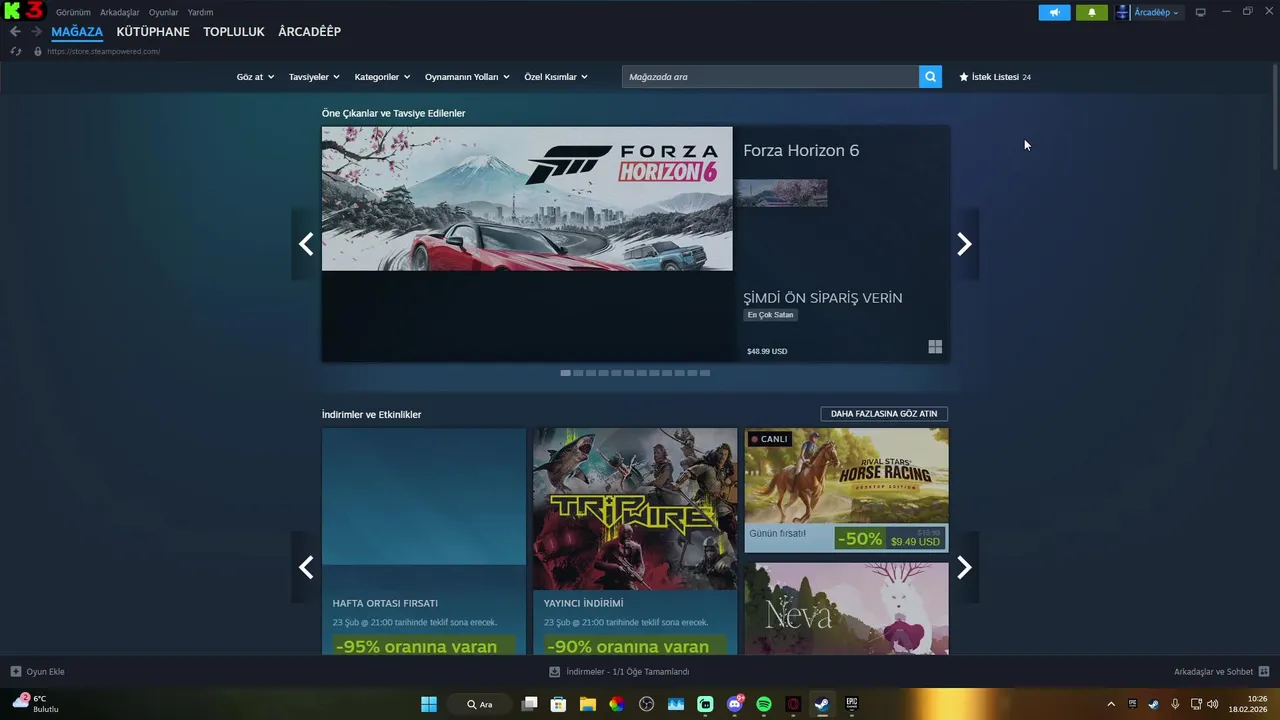Open the Tripwire publisher sale card
Image resolution: width=1280 pixels, height=720 pixels.
point(635,541)
